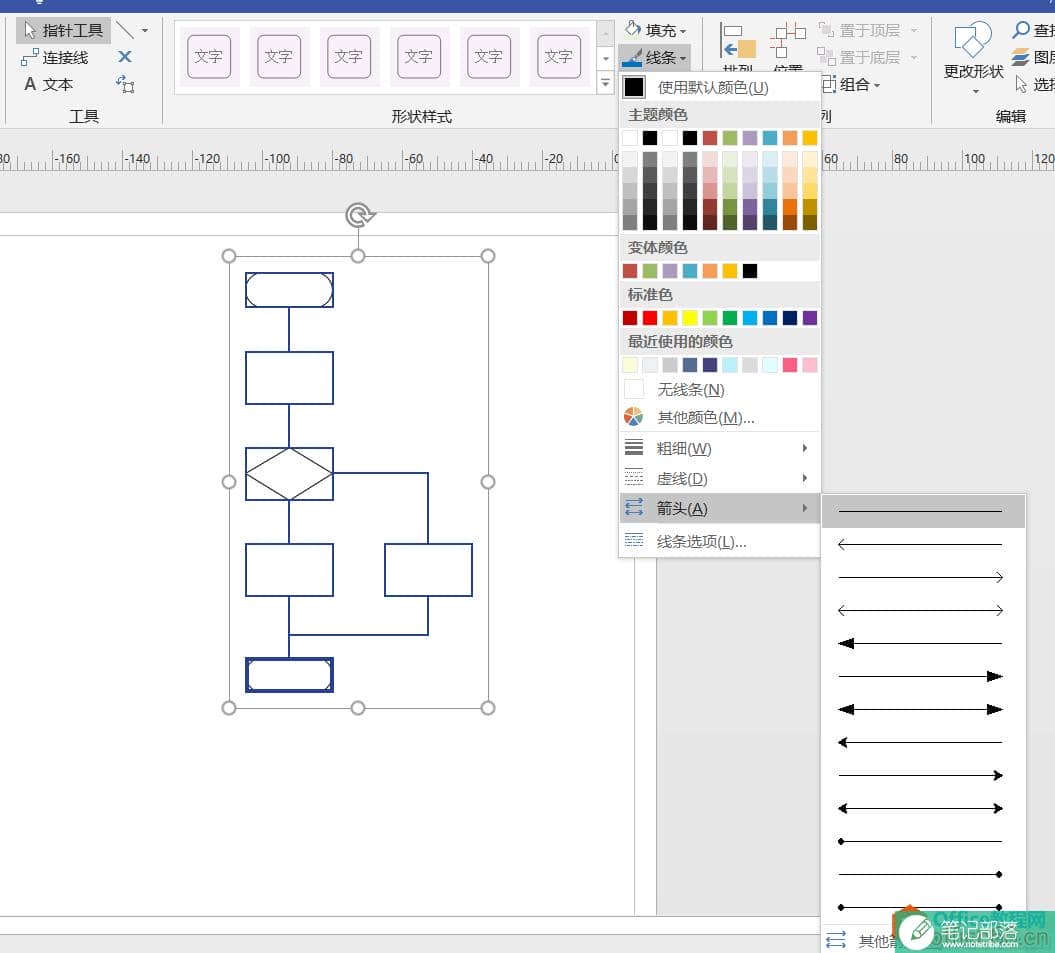Click the dark blue standard color swatch
The width and height of the screenshot is (1055, 953).
790,318
